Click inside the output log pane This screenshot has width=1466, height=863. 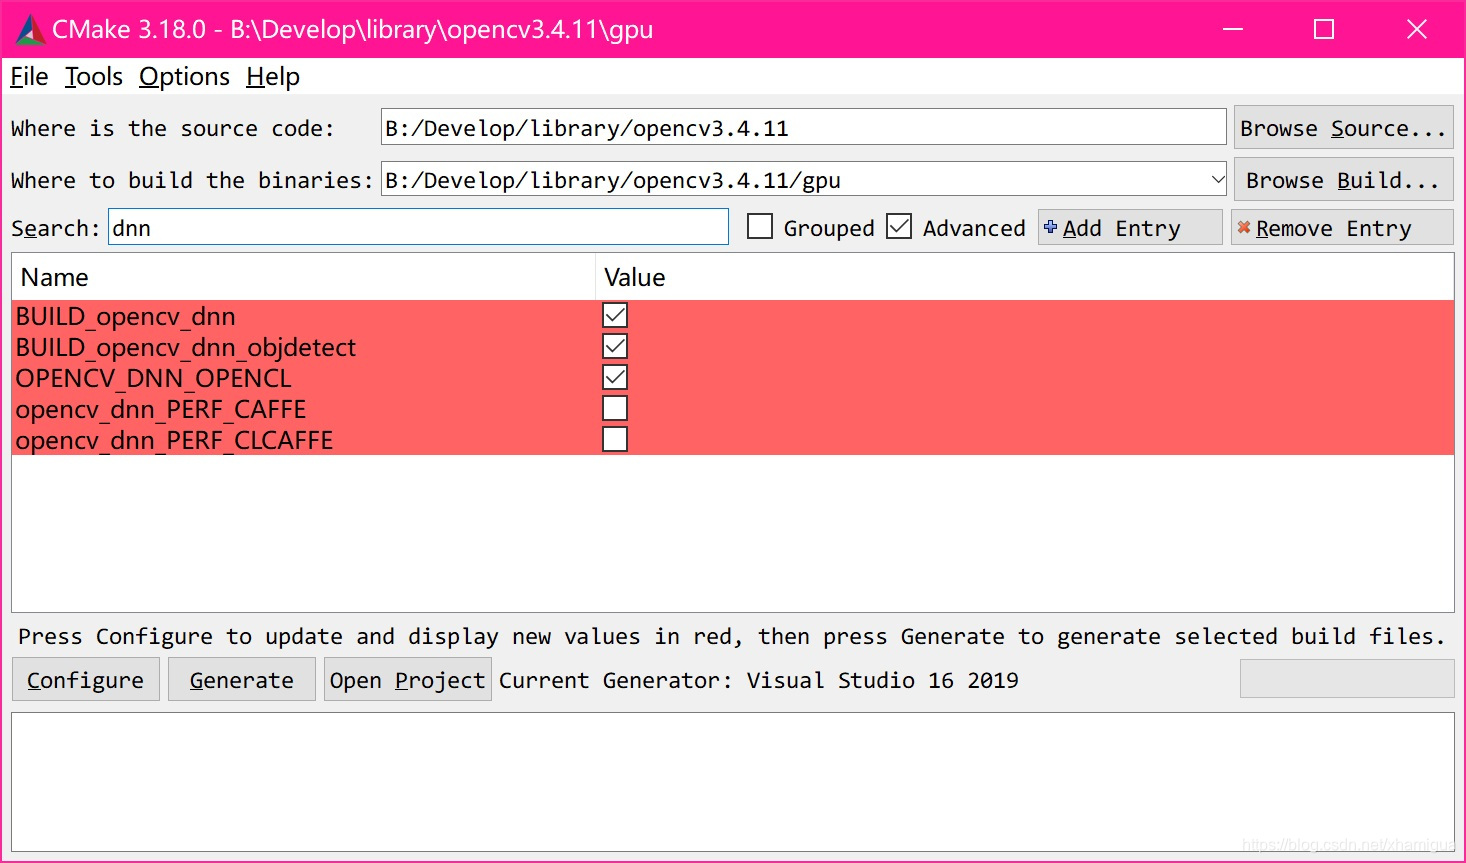pos(733,782)
